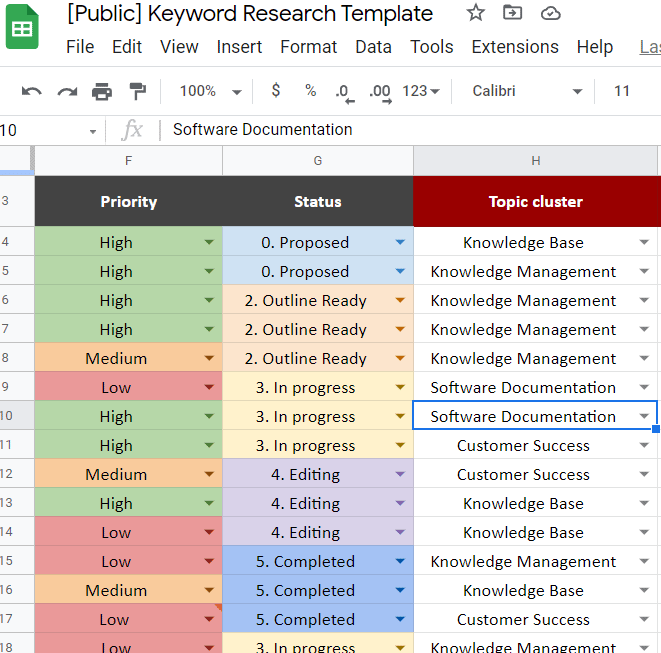The width and height of the screenshot is (661, 653).
Task: Click the Move to folder icon
Action: (x=513, y=13)
